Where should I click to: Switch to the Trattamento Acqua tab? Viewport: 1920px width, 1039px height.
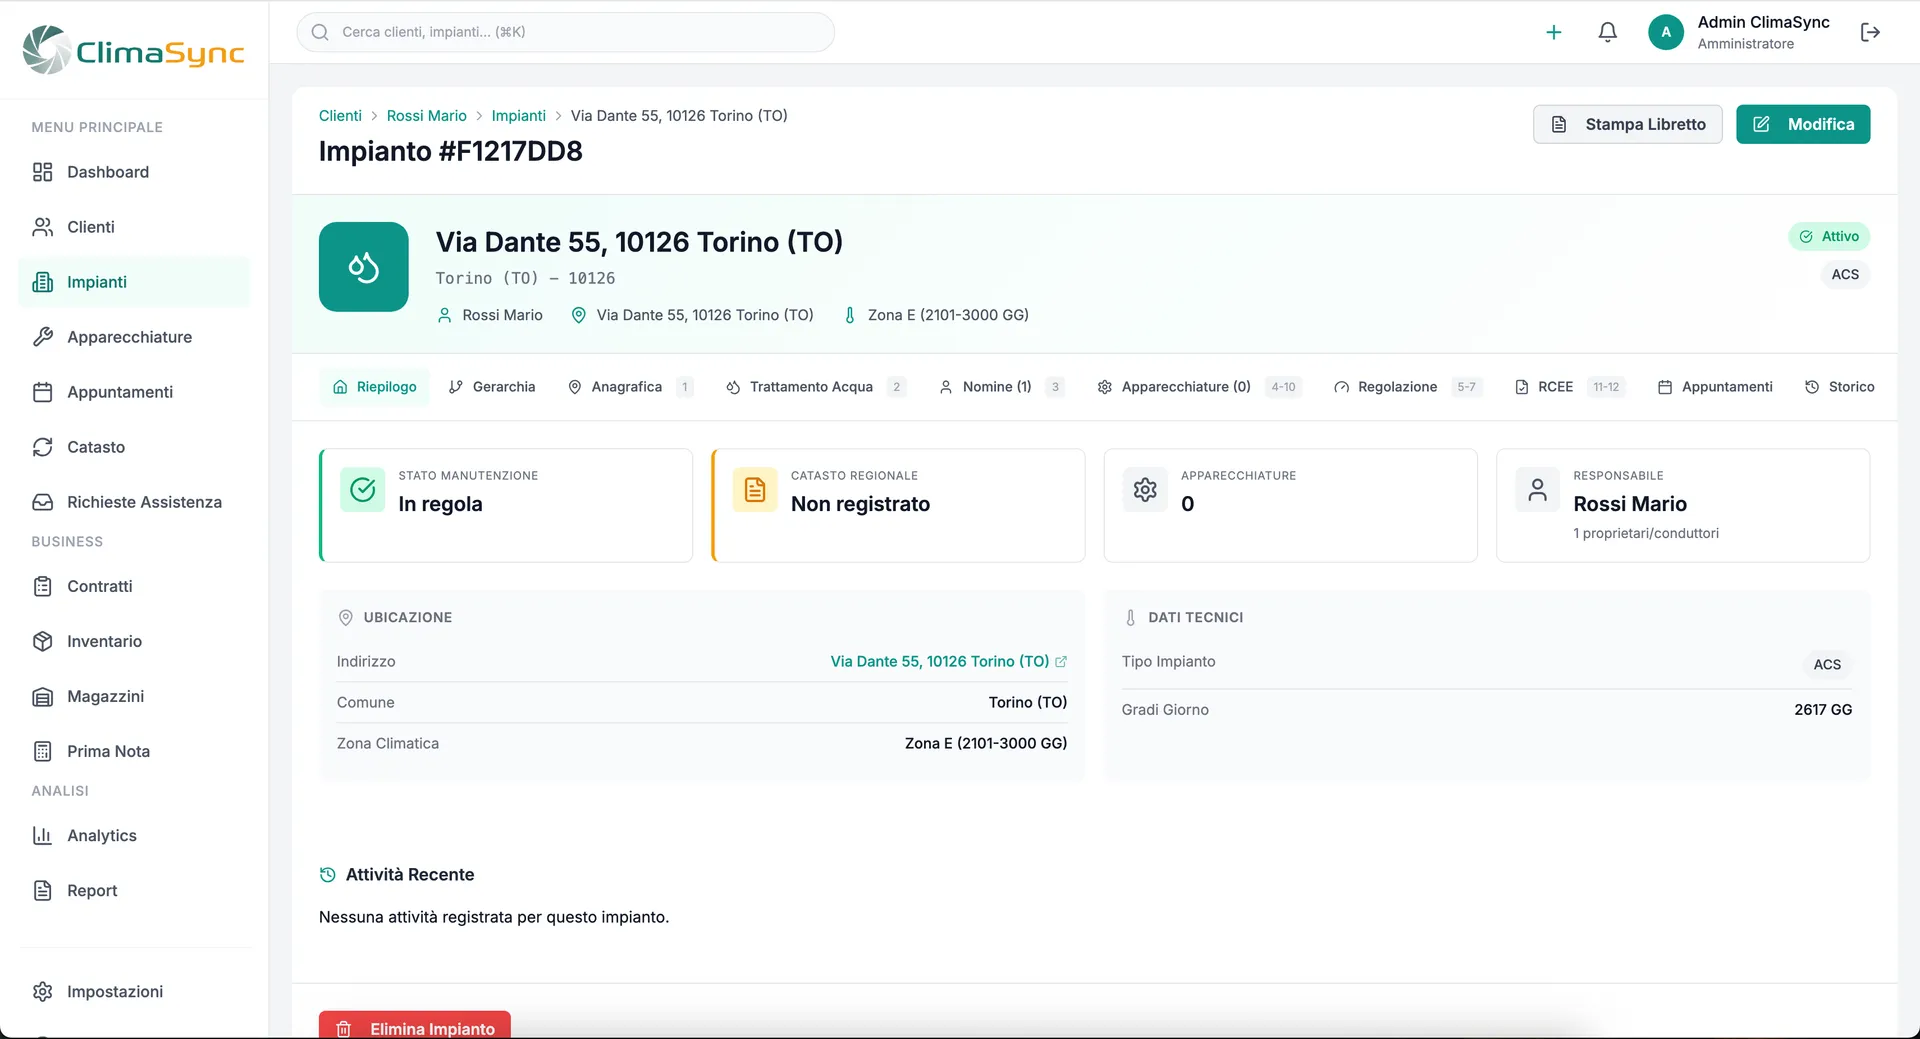815,387
